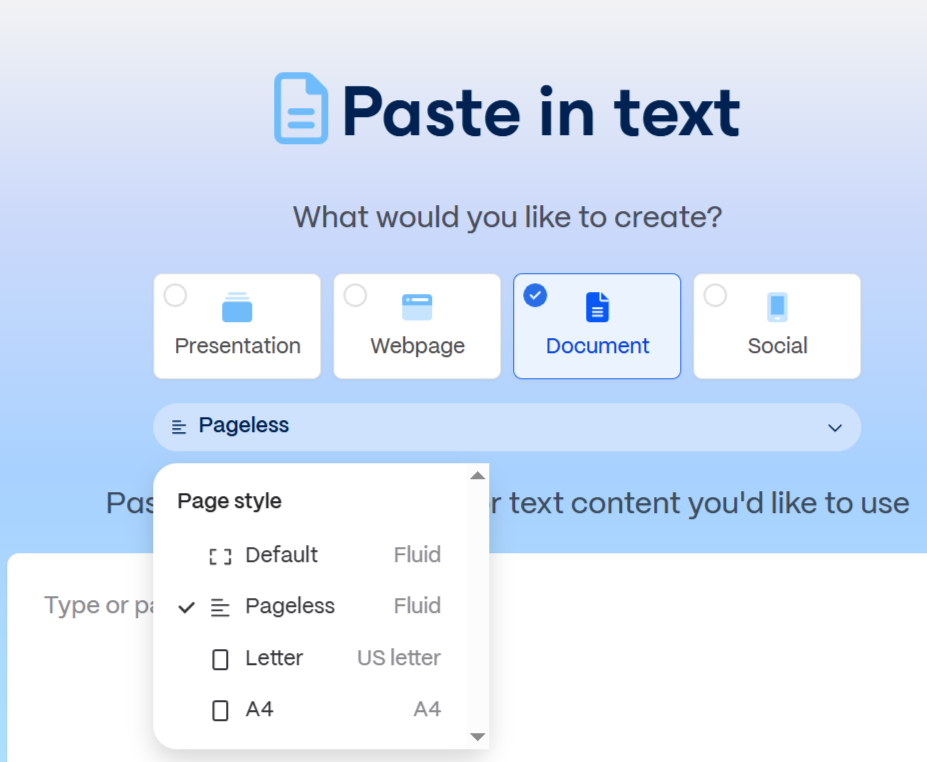Click the Paste in text header icon

click(x=301, y=108)
